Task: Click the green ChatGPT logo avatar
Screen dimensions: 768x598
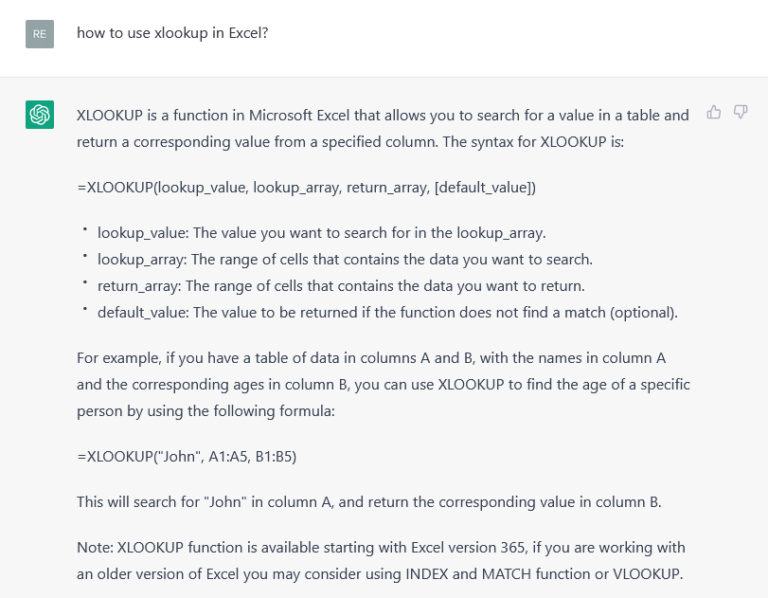Action: pos(40,115)
